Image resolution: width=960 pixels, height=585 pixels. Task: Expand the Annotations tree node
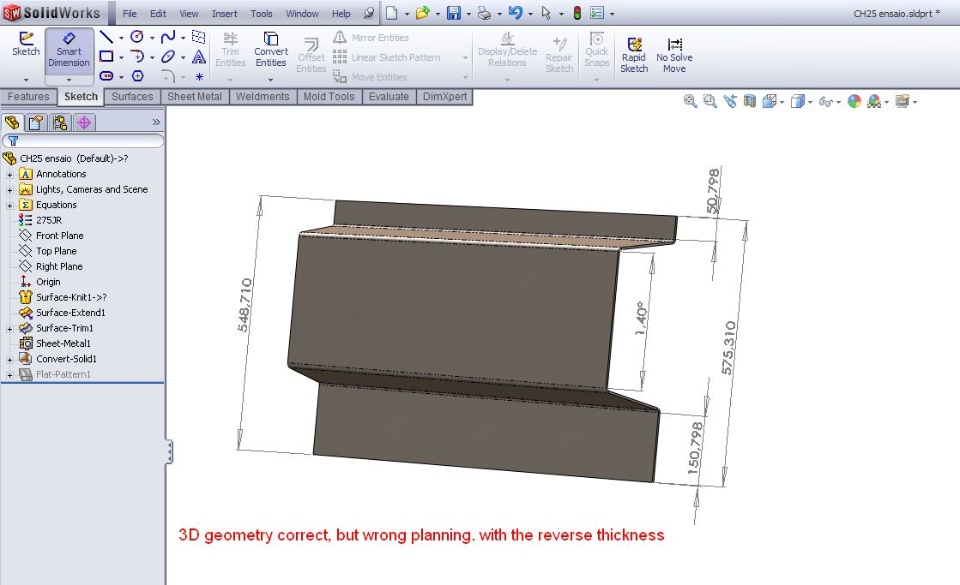click(x=10, y=174)
